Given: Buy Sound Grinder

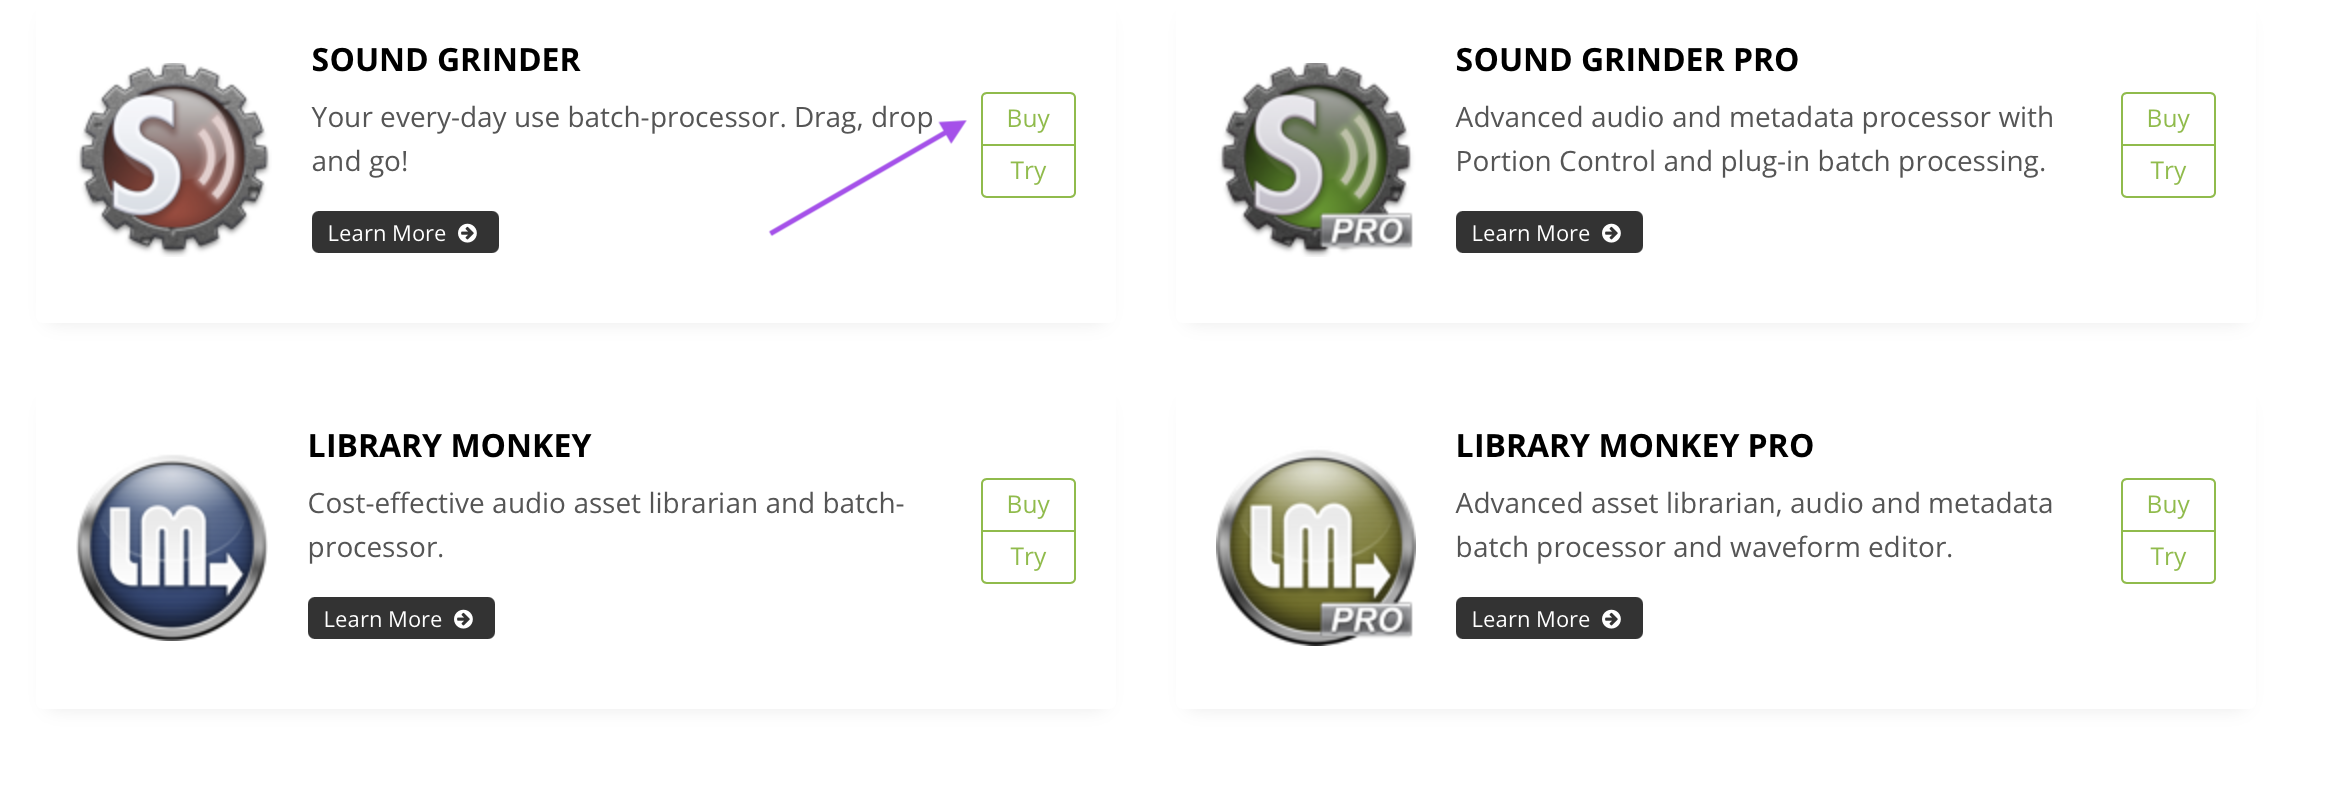Looking at the screenshot, I should click(1027, 118).
